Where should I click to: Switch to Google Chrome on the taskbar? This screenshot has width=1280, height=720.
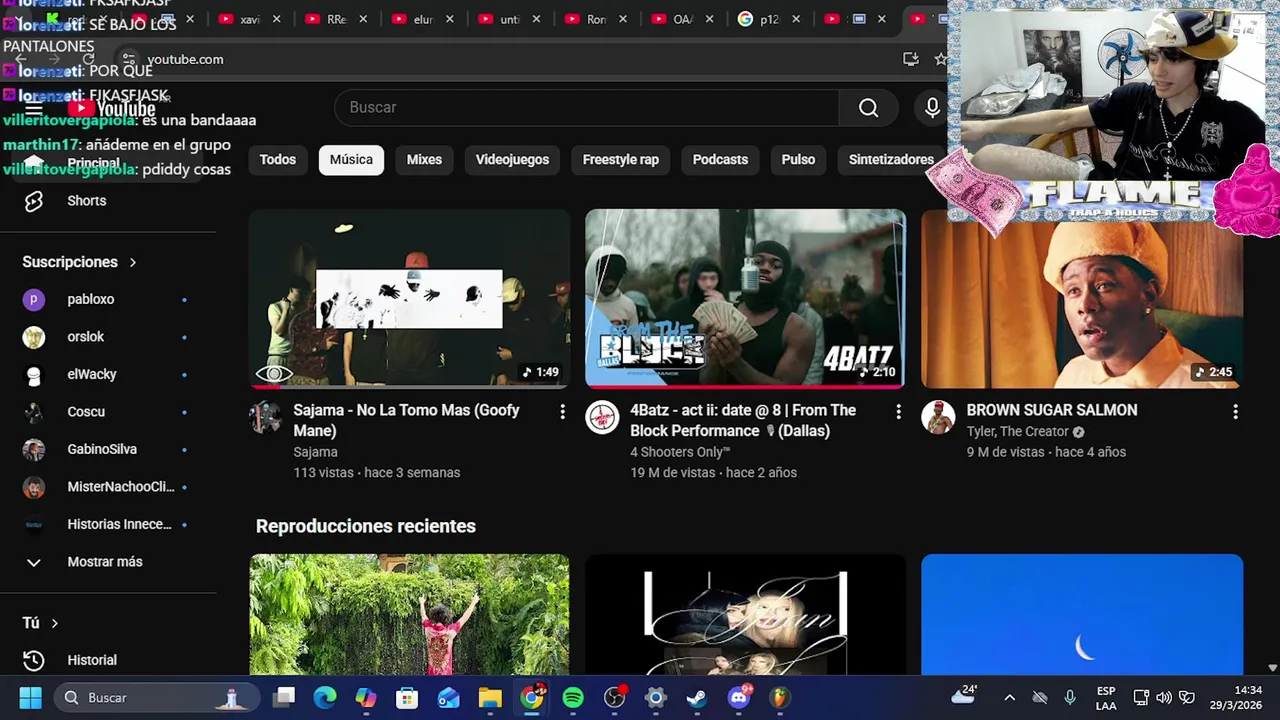tap(532, 697)
